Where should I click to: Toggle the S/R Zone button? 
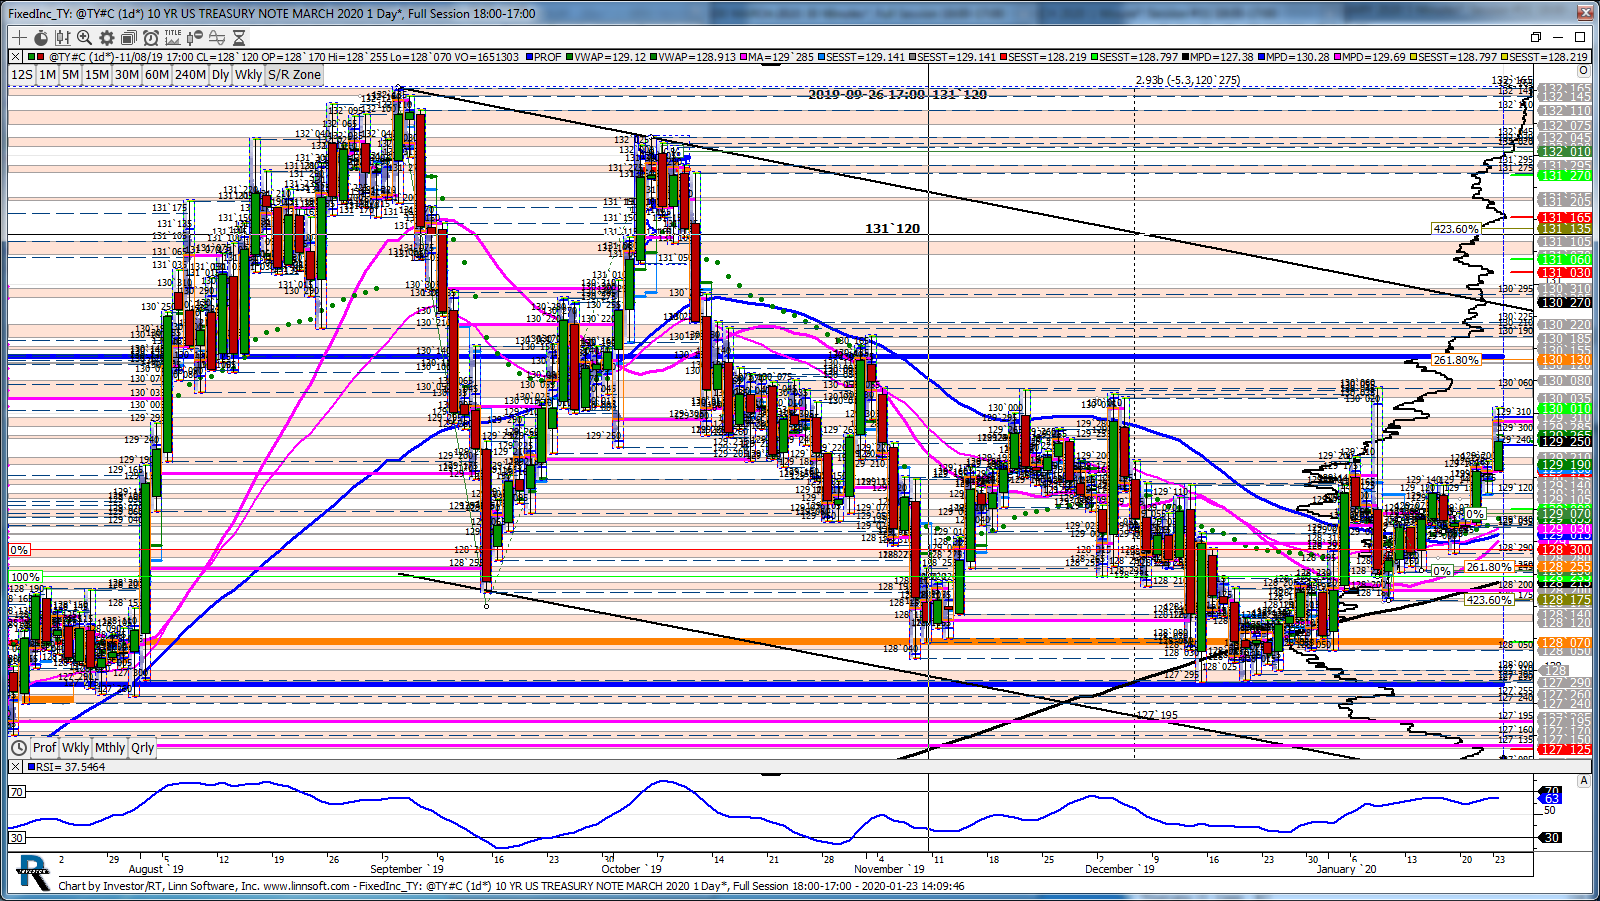pyautogui.click(x=294, y=74)
